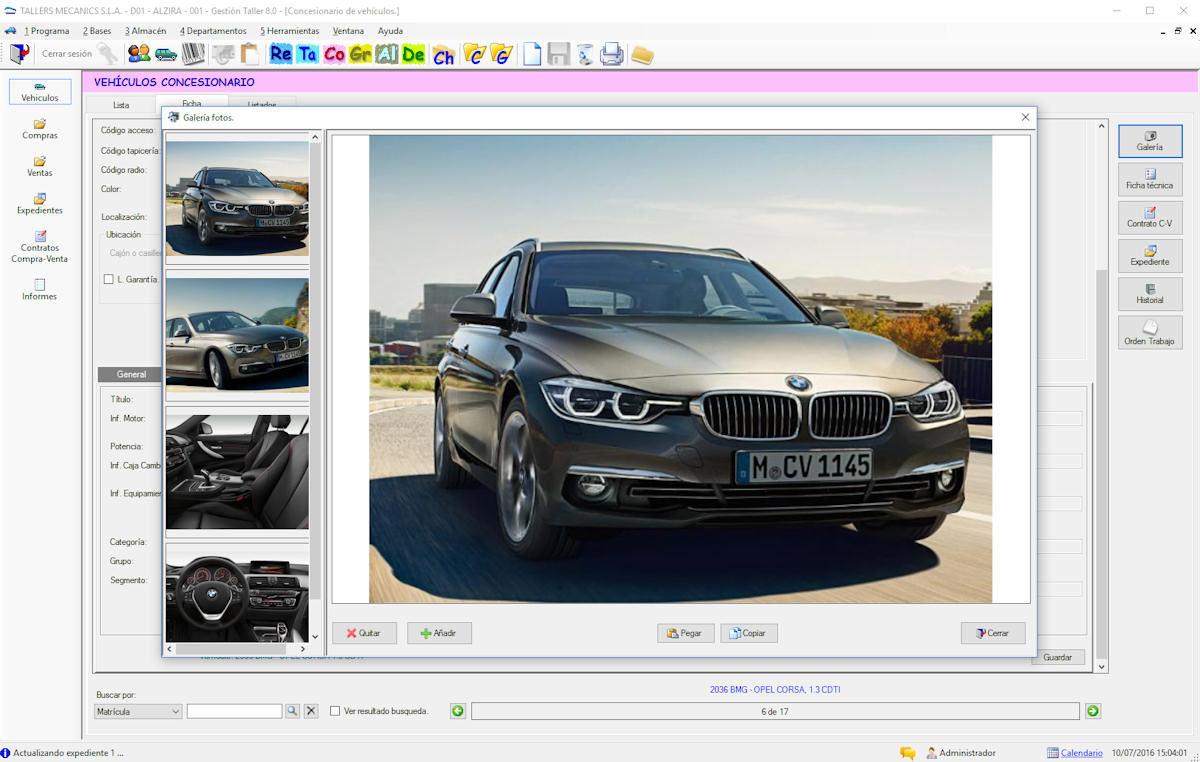The width and height of the screenshot is (1200, 762).
Task: Open Ventas in the left sidebar
Action: (x=40, y=167)
